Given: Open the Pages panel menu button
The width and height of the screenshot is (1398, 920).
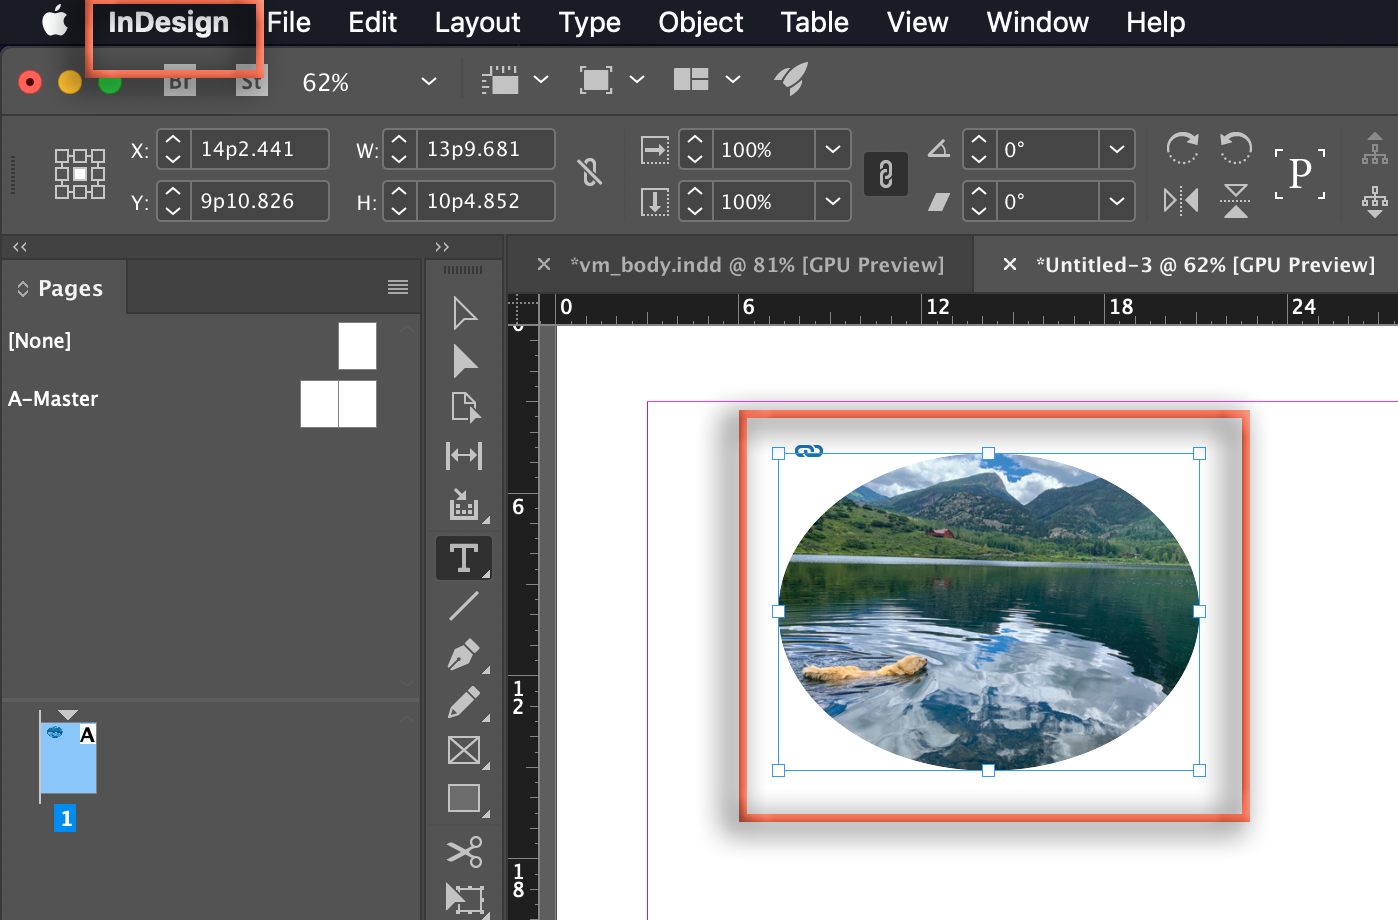Looking at the screenshot, I should [x=397, y=287].
